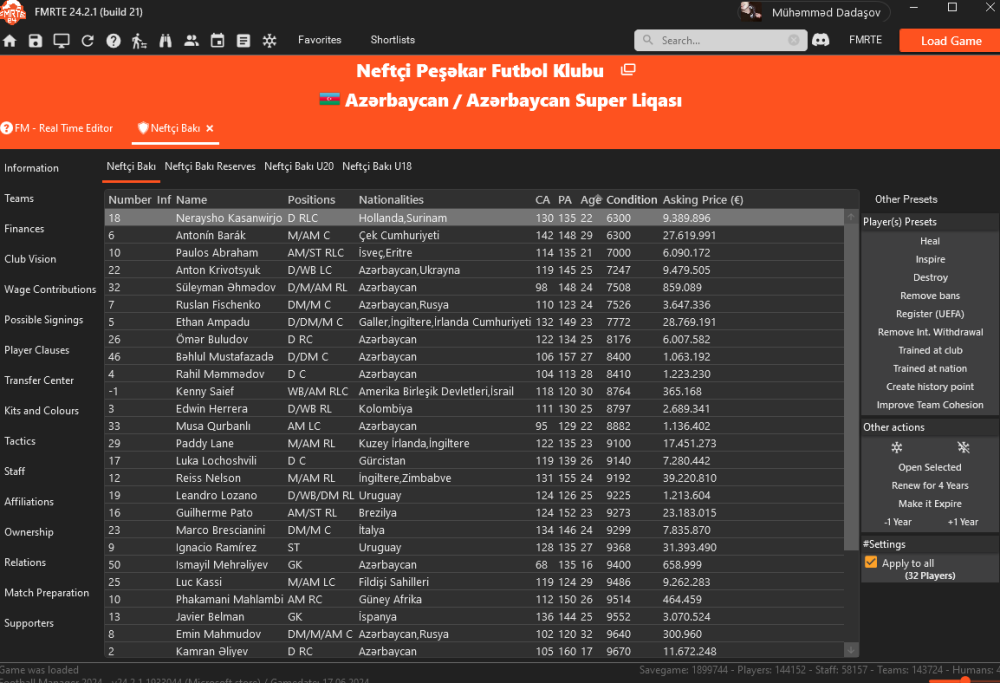This screenshot has width=1000, height=683.
Task: Open the Shortlists menu
Action: [393, 40]
